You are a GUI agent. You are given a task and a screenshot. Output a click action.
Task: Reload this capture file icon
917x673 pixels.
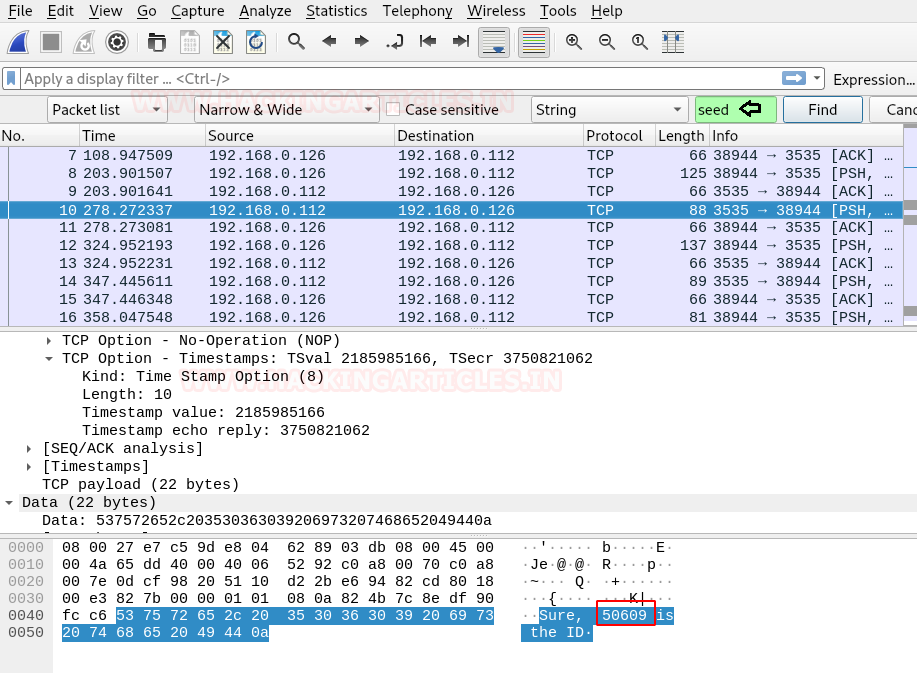[256, 42]
